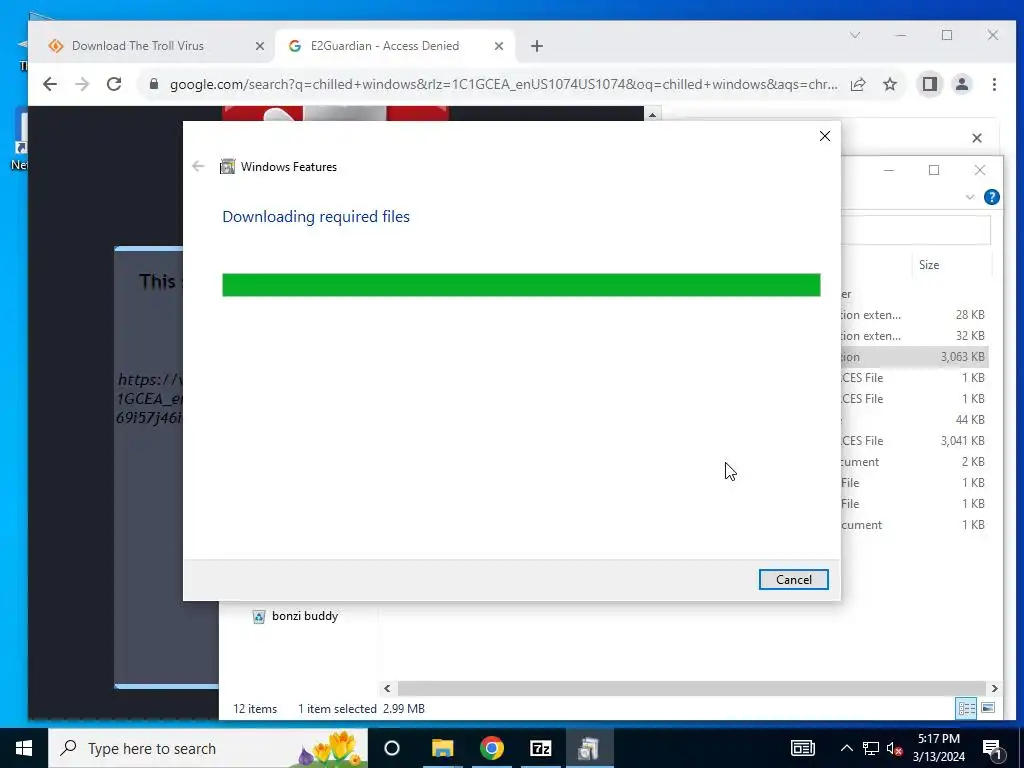Open Chrome three-dot menu

pyautogui.click(x=994, y=84)
